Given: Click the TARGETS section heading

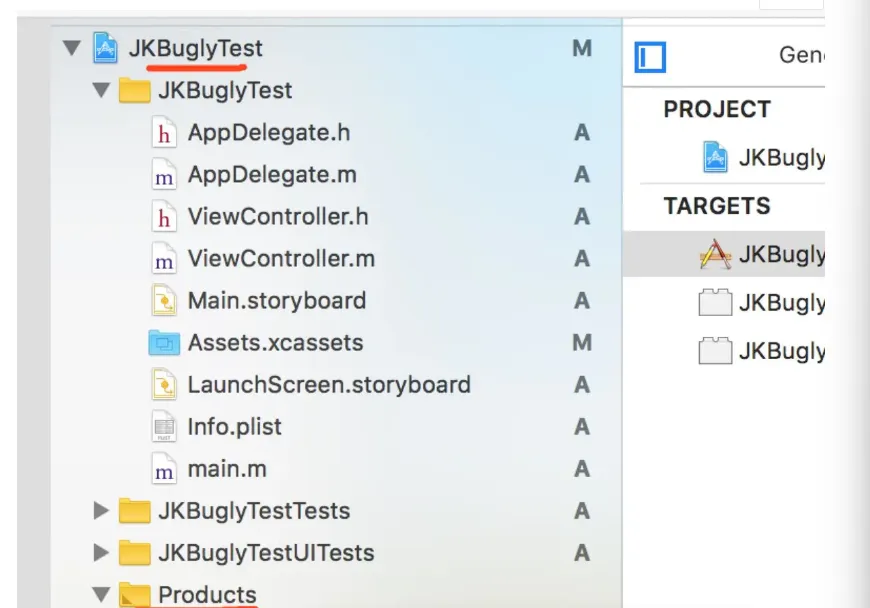Looking at the screenshot, I should [717, 206].
